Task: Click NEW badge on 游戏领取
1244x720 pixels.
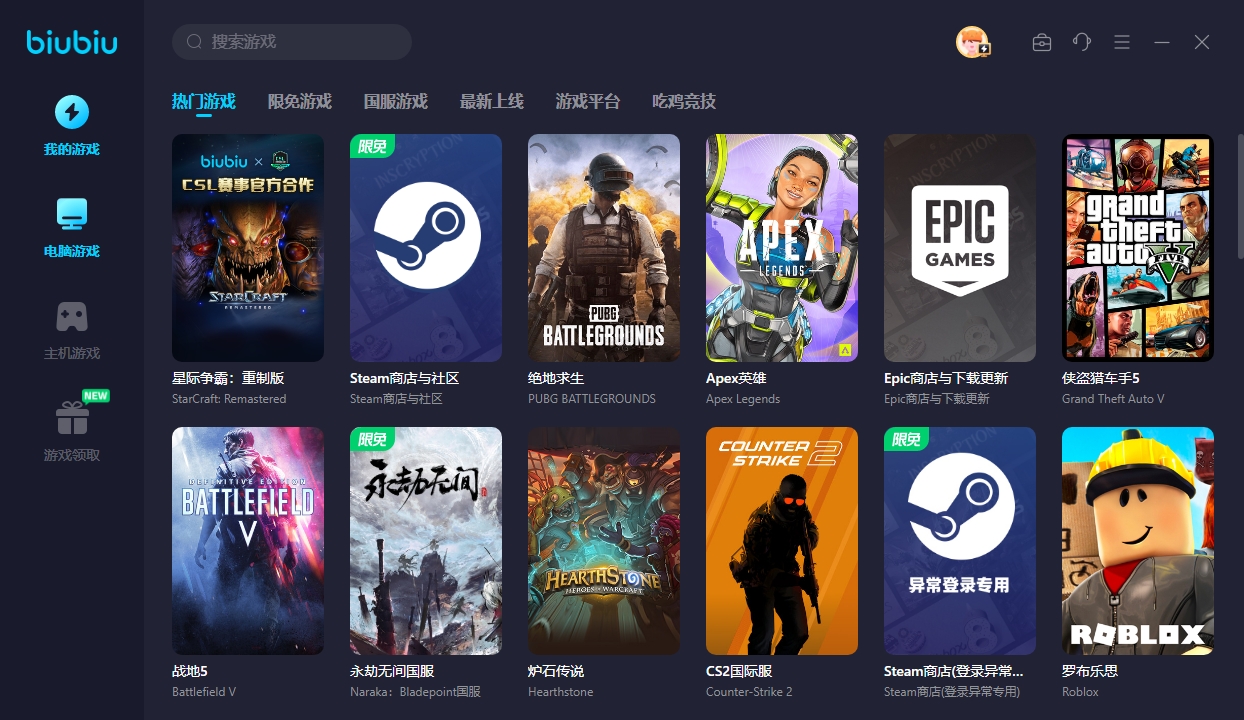Action: pos(96,396)
